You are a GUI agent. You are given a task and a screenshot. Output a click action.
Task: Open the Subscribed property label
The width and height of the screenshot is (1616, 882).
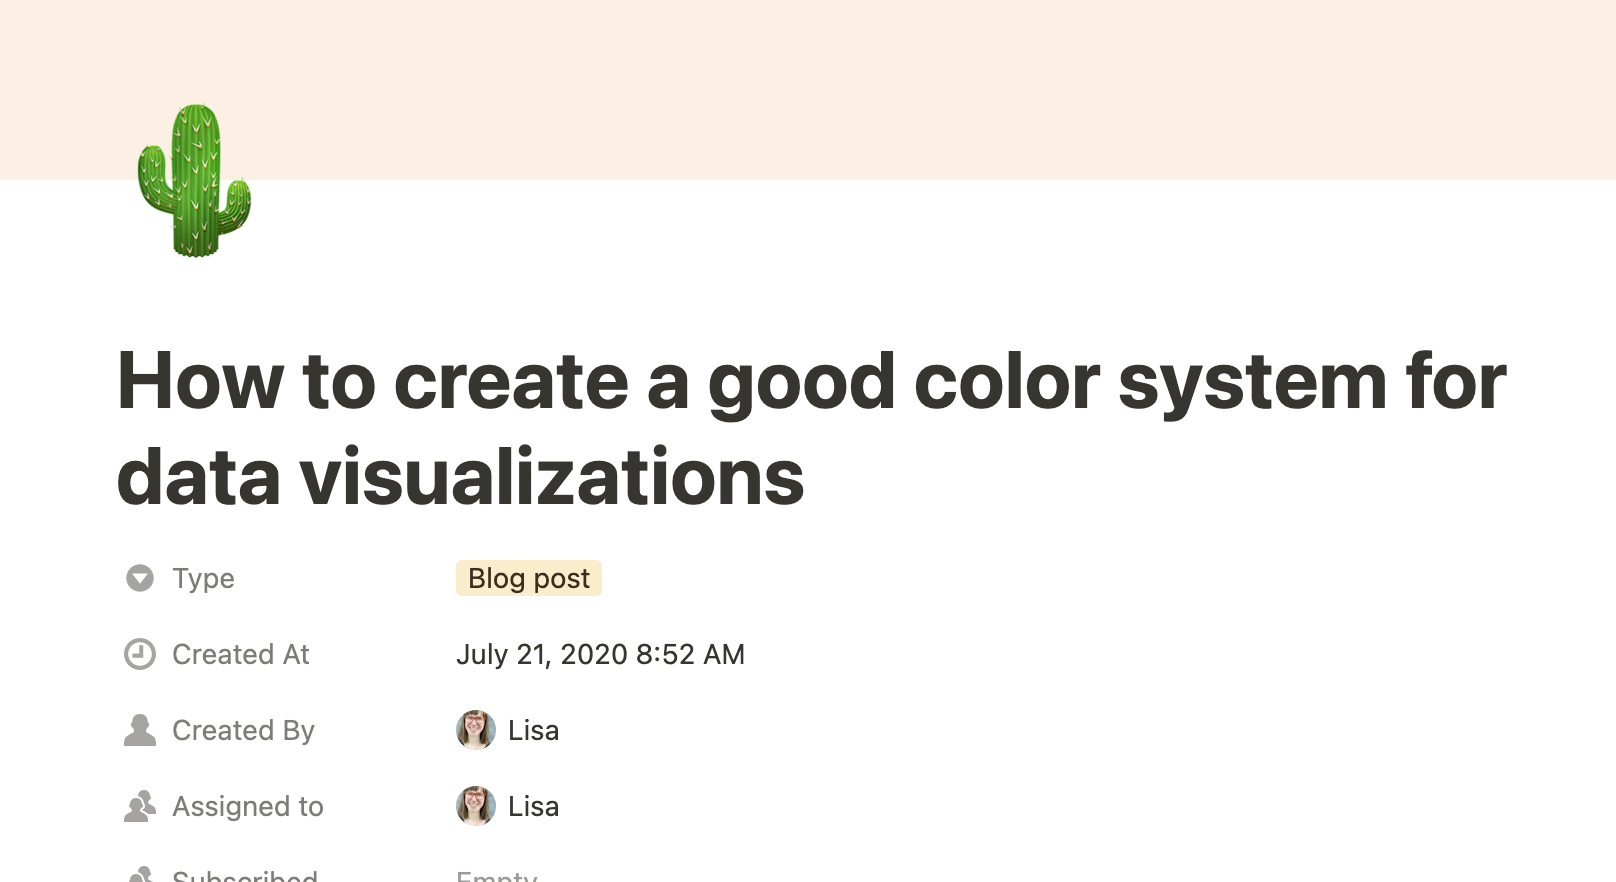244,876
